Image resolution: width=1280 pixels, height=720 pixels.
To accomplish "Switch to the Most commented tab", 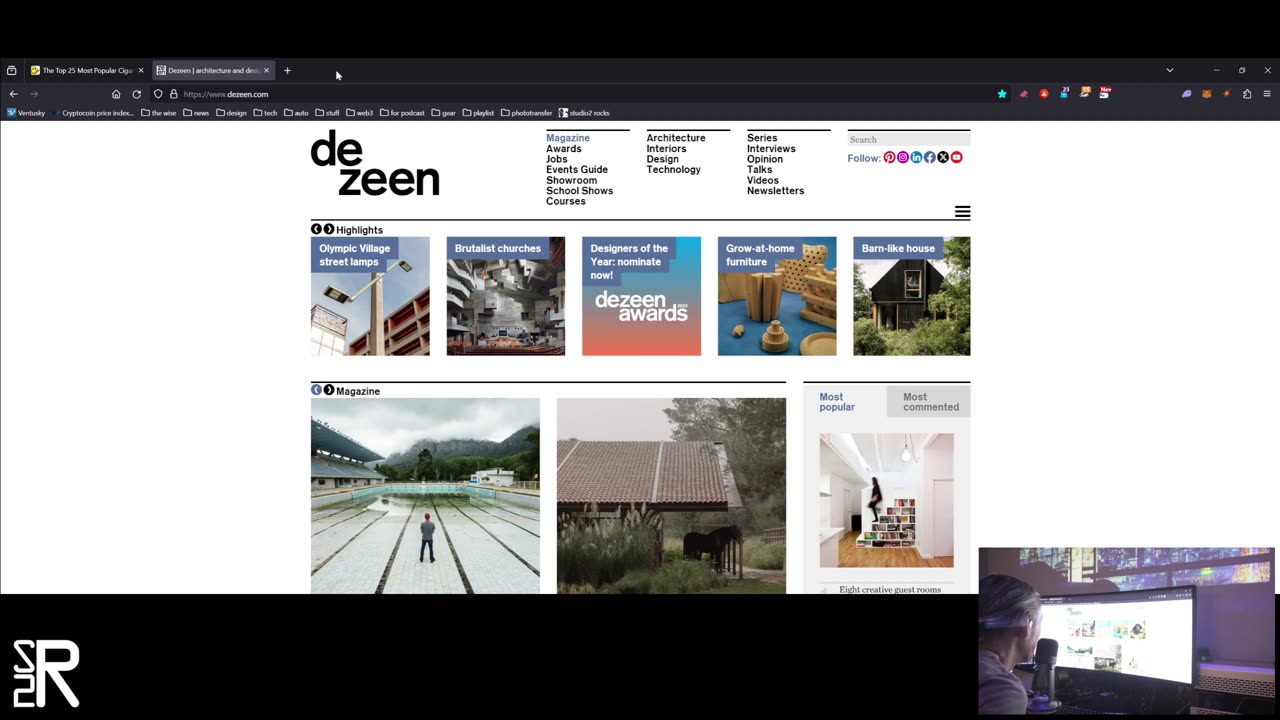I will pos(929,402).
